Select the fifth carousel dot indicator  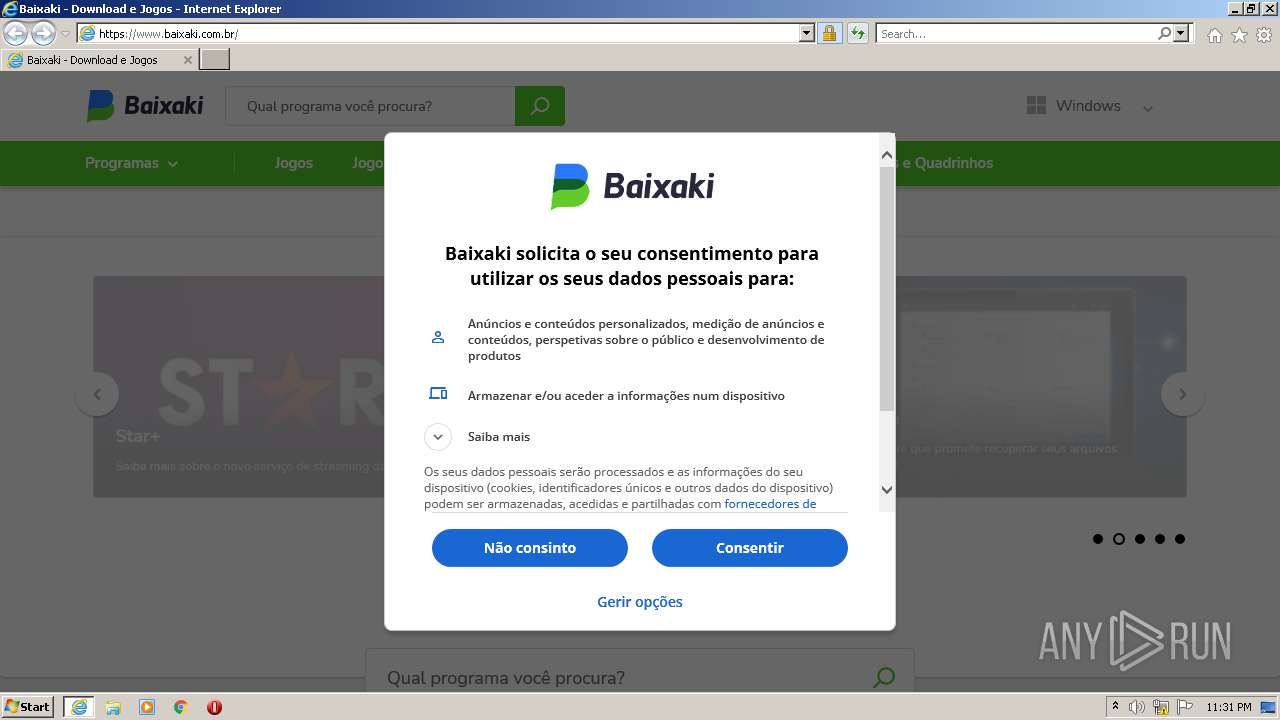[1180, 539]
